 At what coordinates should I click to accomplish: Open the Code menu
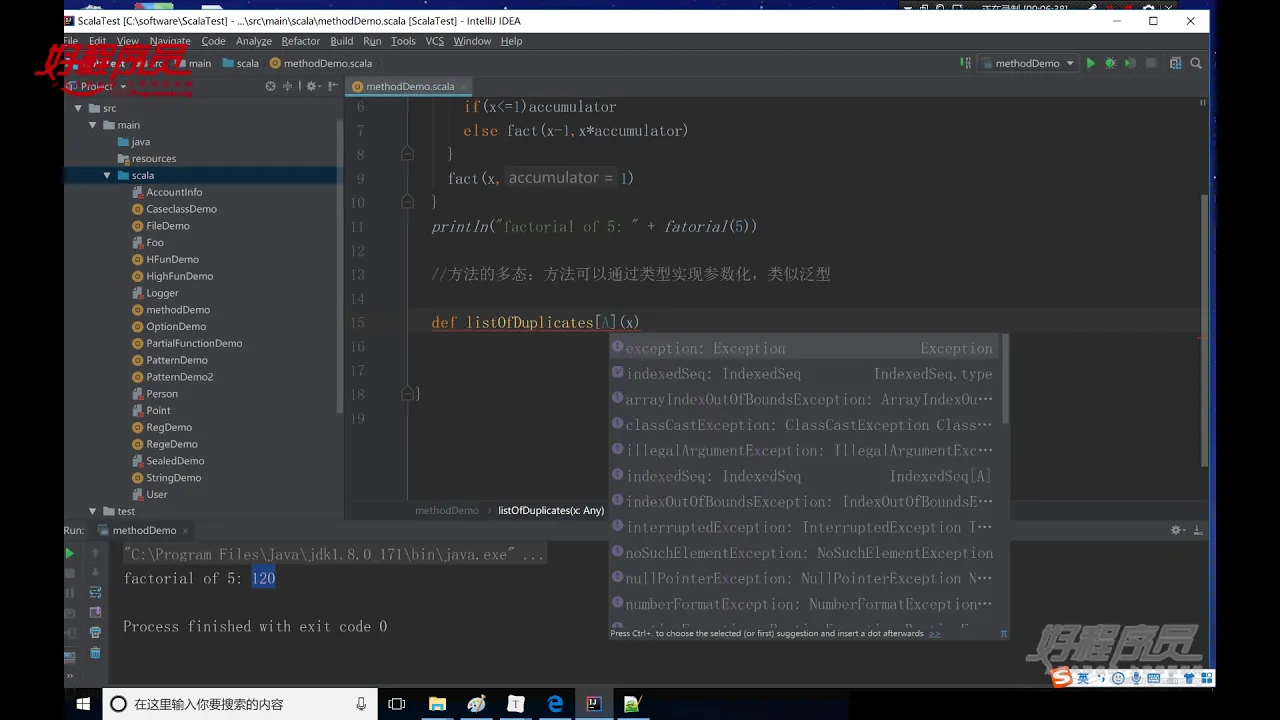coord(213,41)
